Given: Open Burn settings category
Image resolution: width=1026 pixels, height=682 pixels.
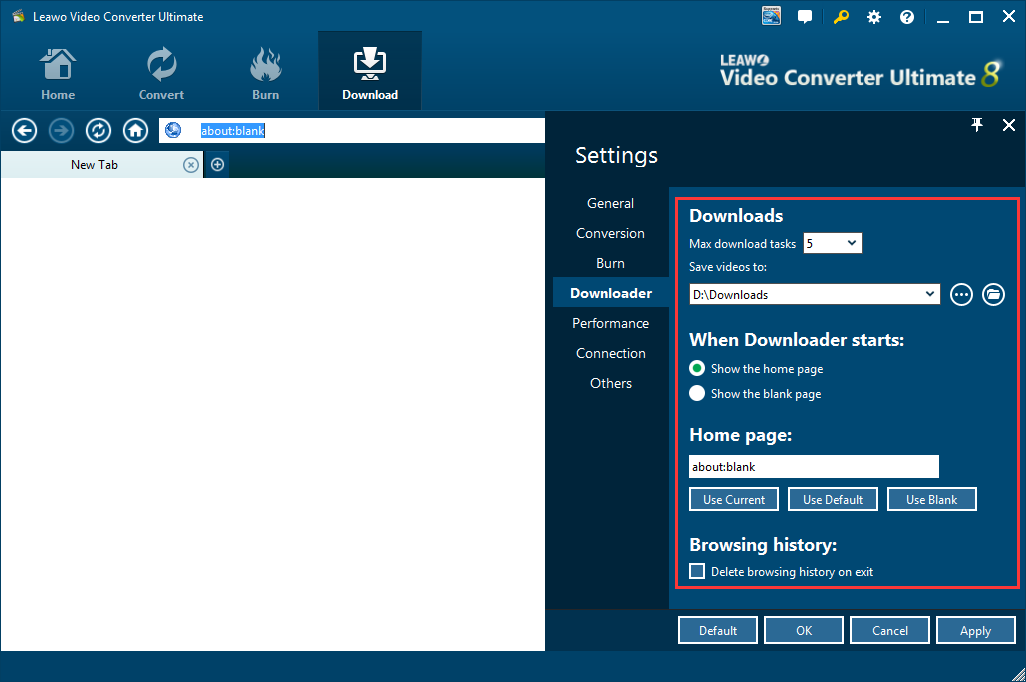Looking at the screenshot, I should [610, 264].
